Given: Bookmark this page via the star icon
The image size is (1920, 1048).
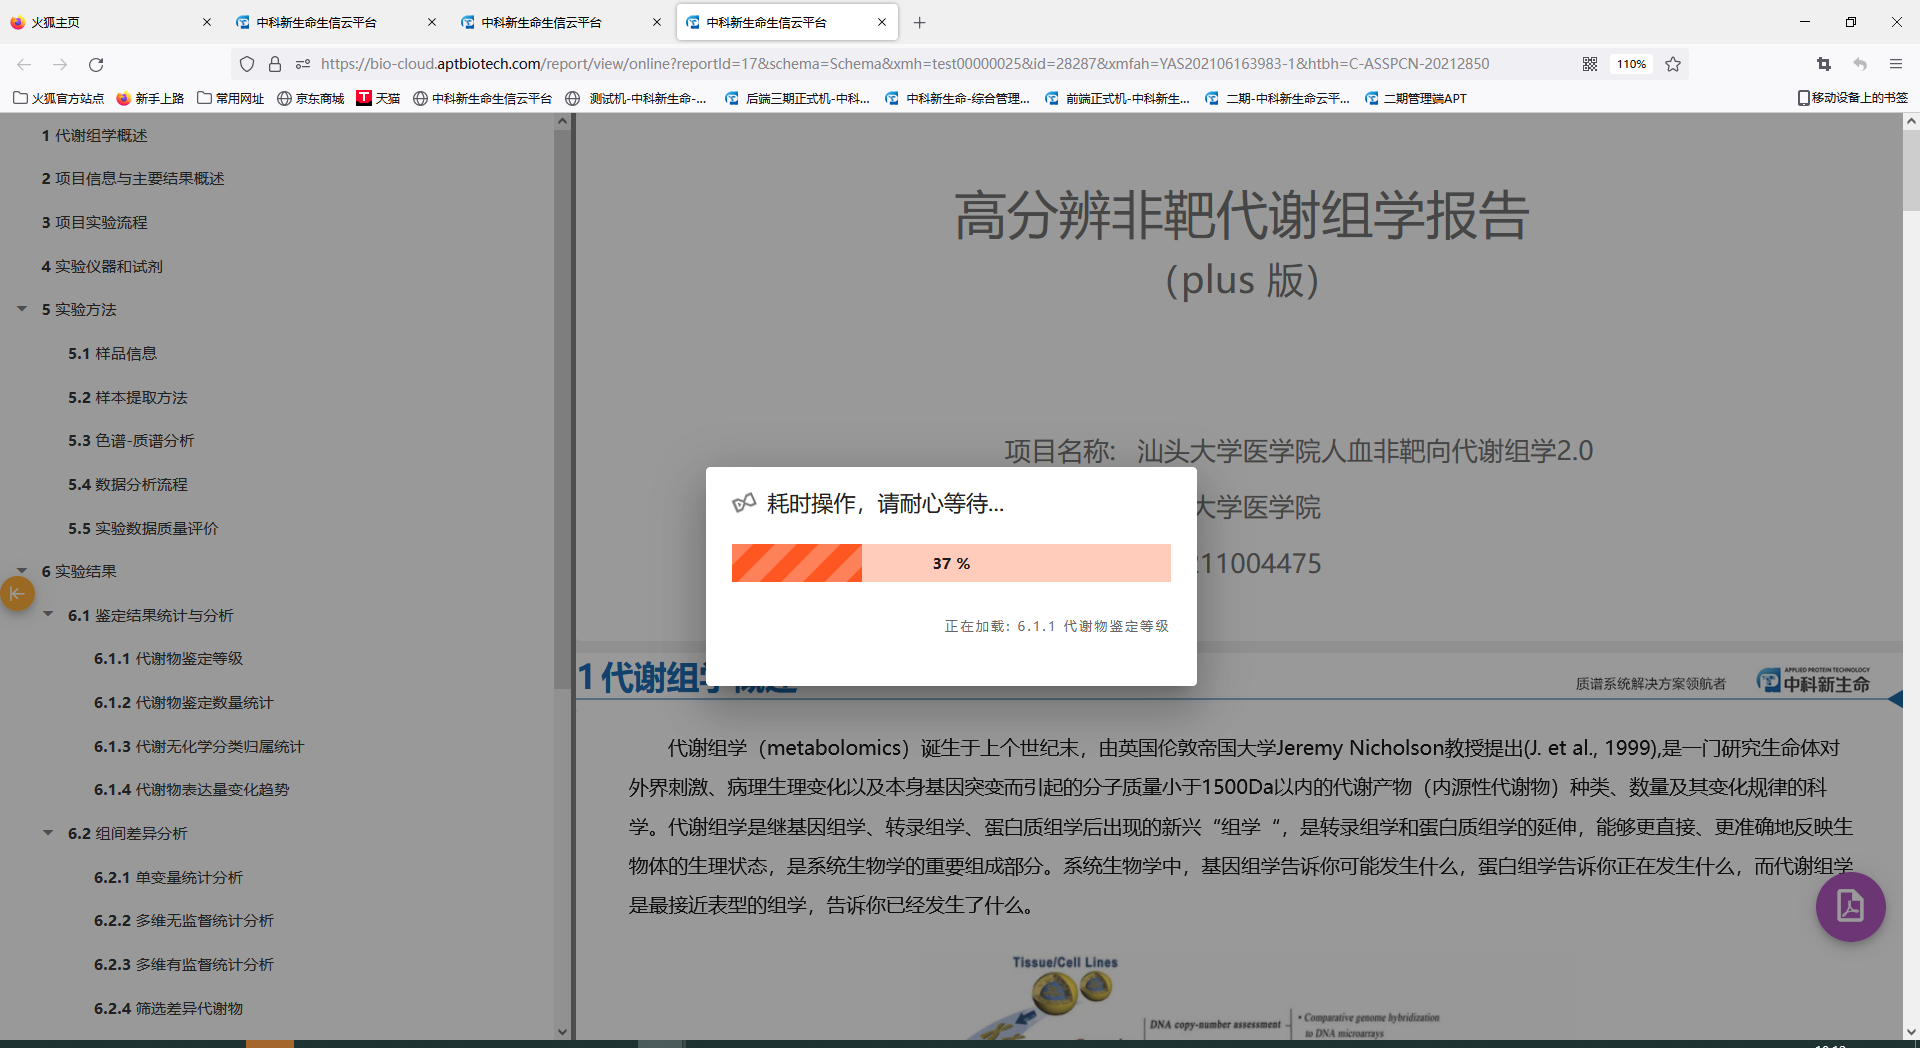Looking at the screenshot, I should (x=1673, y=64).
